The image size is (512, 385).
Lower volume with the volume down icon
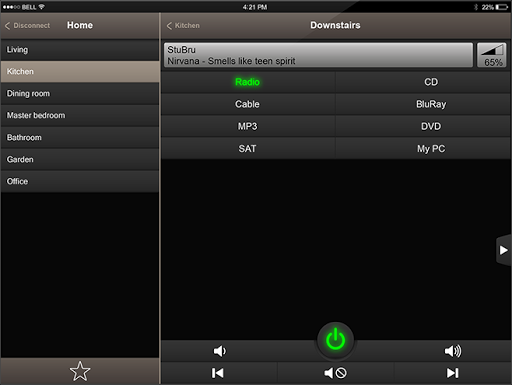[220, 351]
